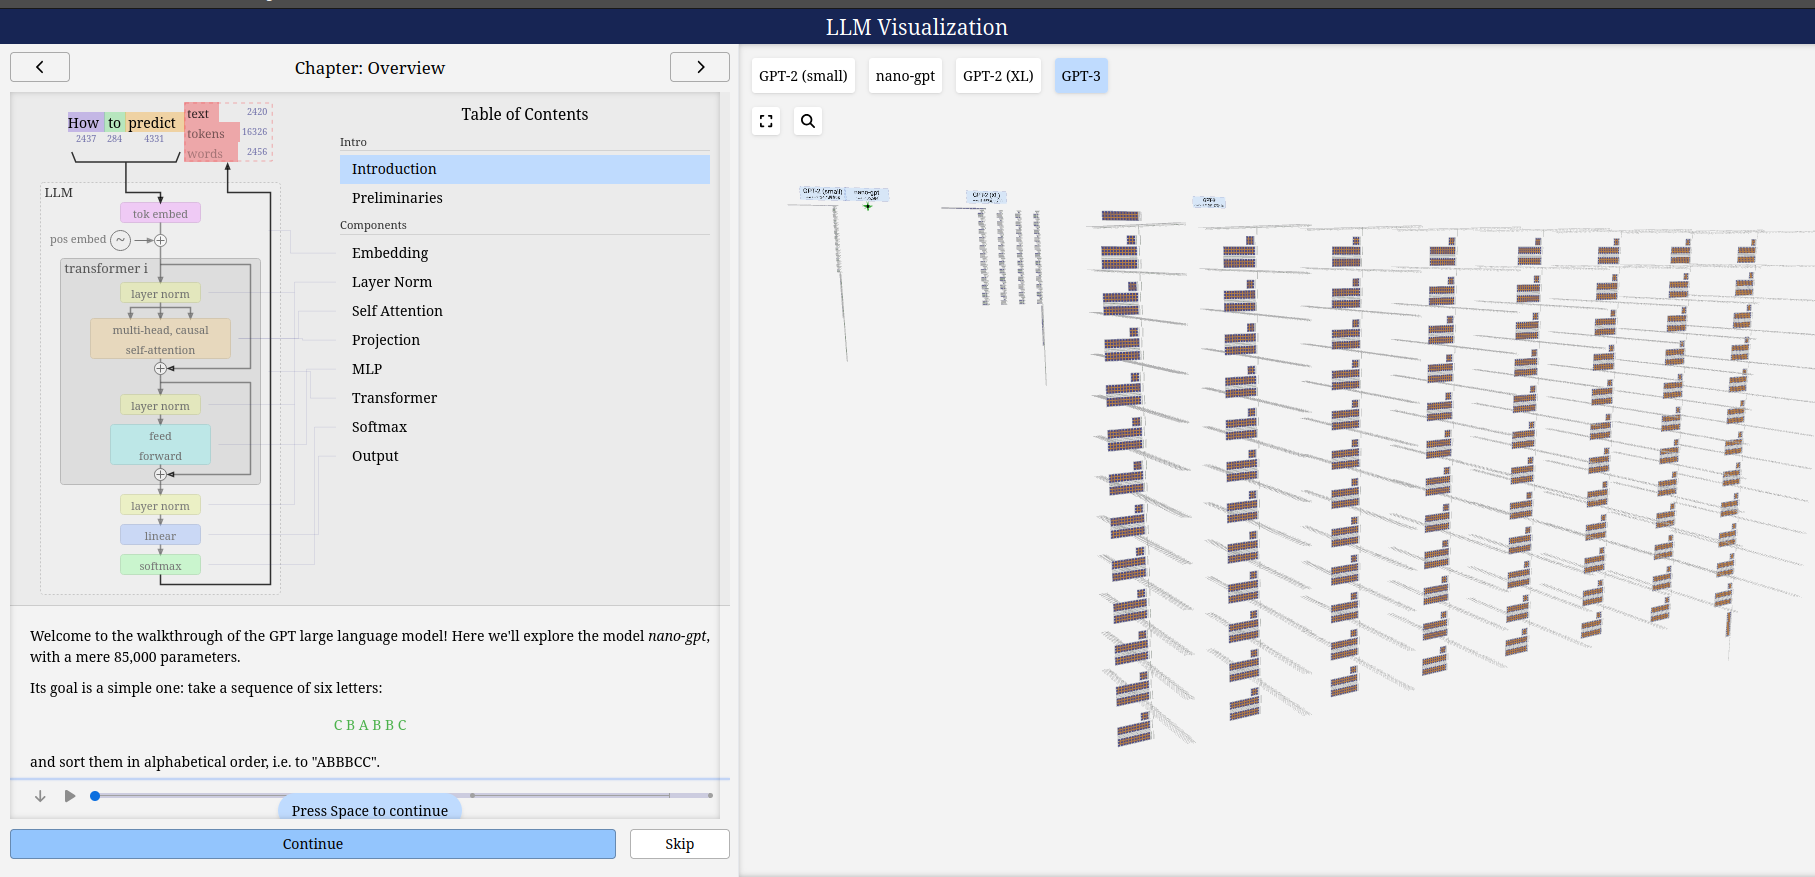
Task: Click the 'Table of Contents' heading
Action: click(x=525, y=114)
